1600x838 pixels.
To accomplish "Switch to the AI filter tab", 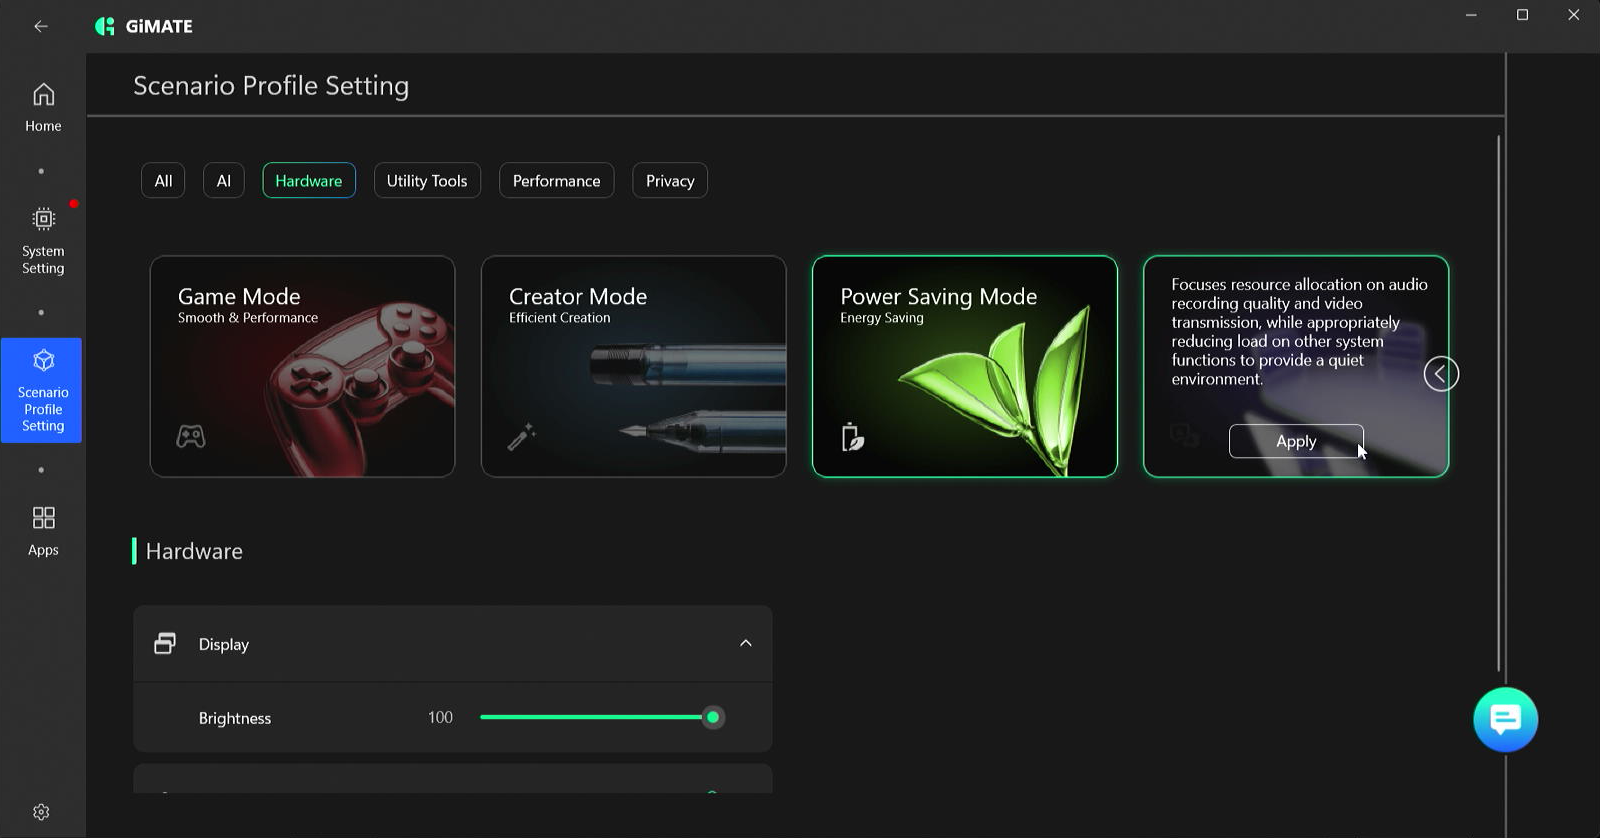I will pyautogui.click(x=224, y=181).
